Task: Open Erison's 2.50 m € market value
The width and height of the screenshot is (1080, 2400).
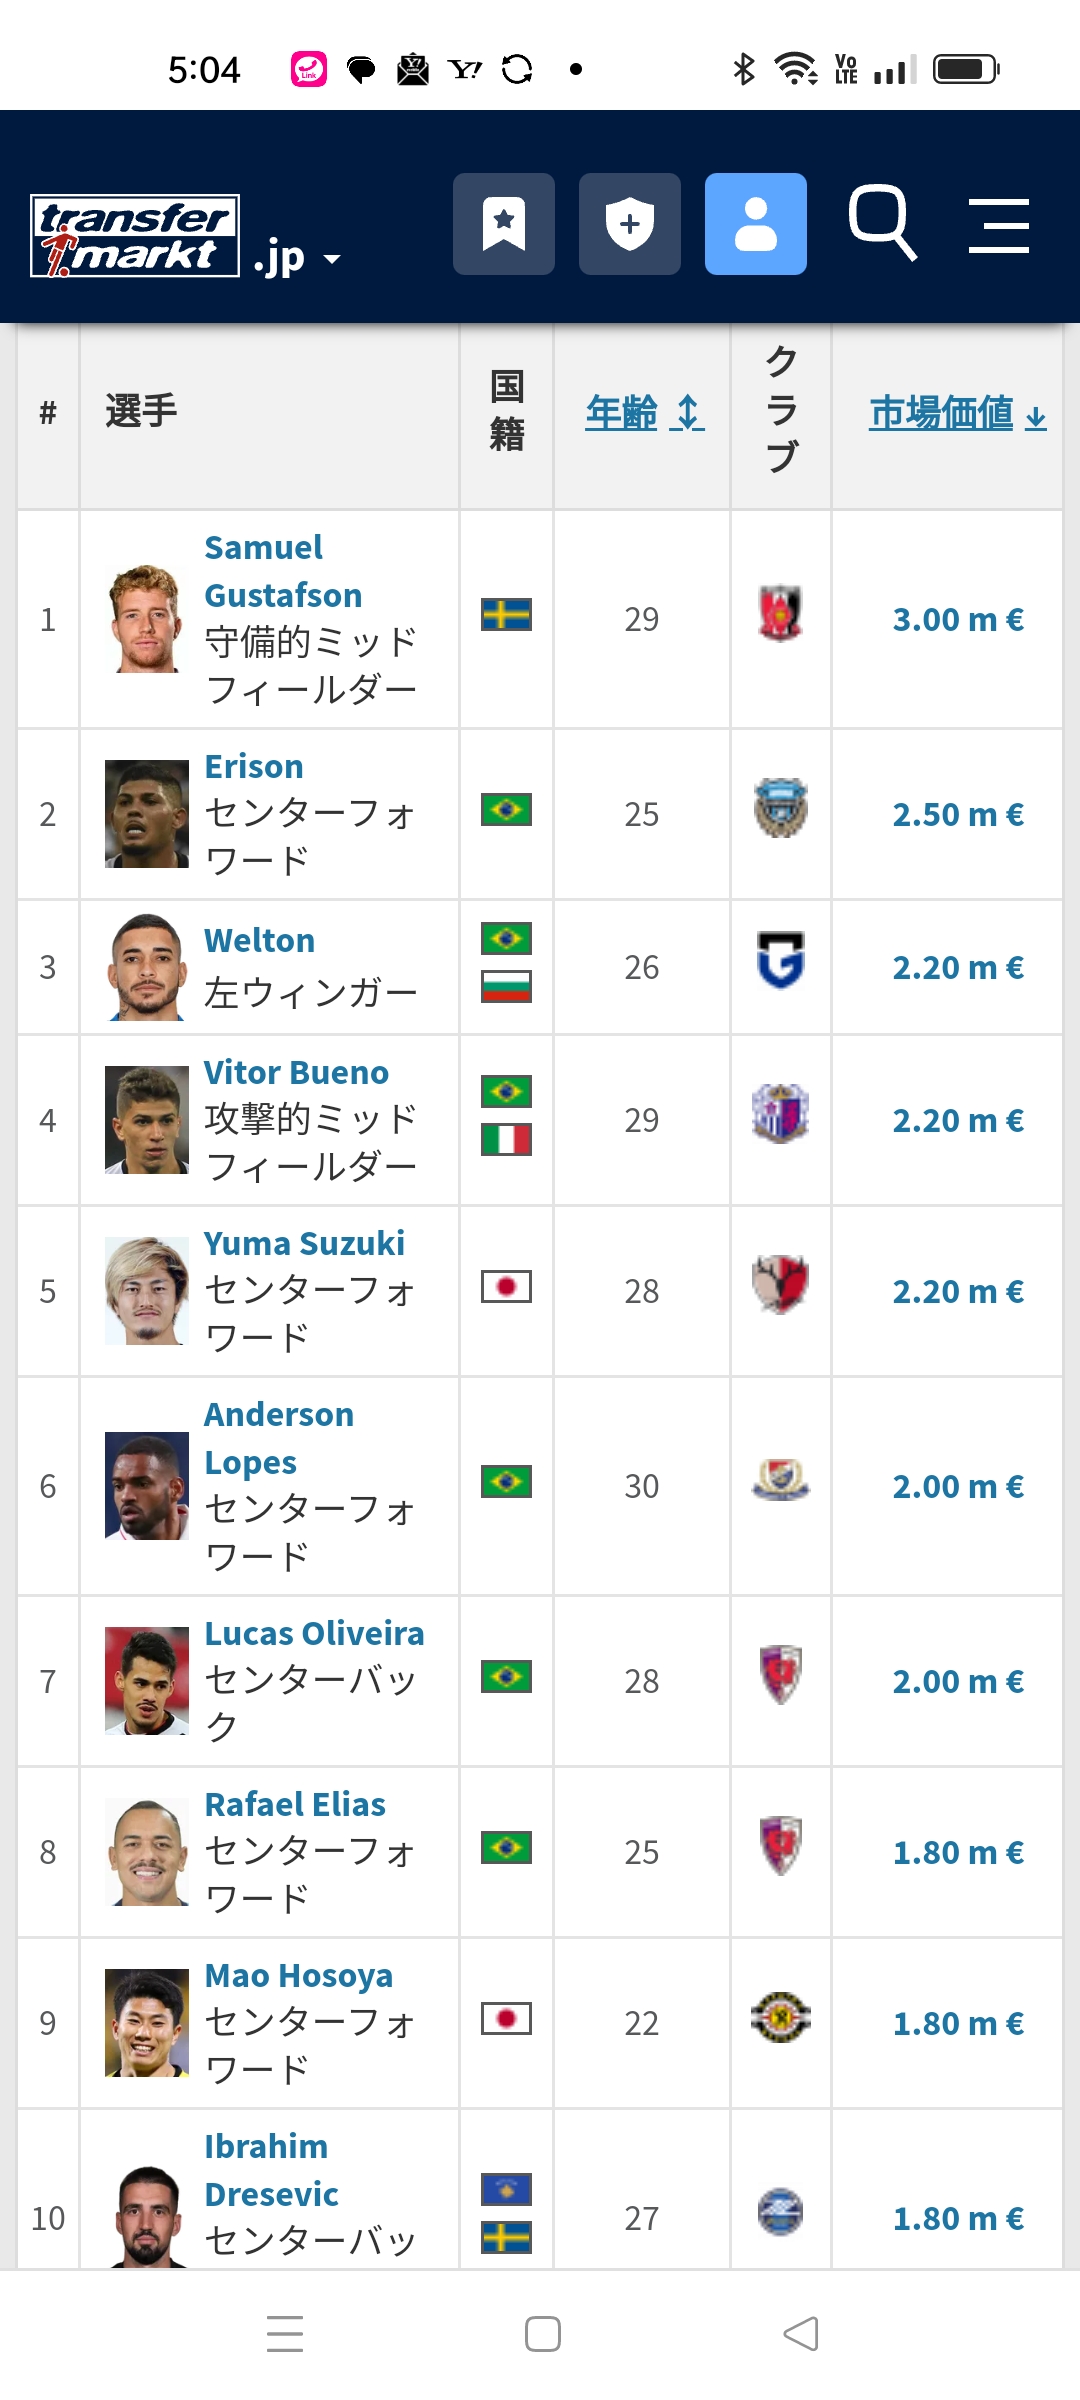Action: (958, 814)
